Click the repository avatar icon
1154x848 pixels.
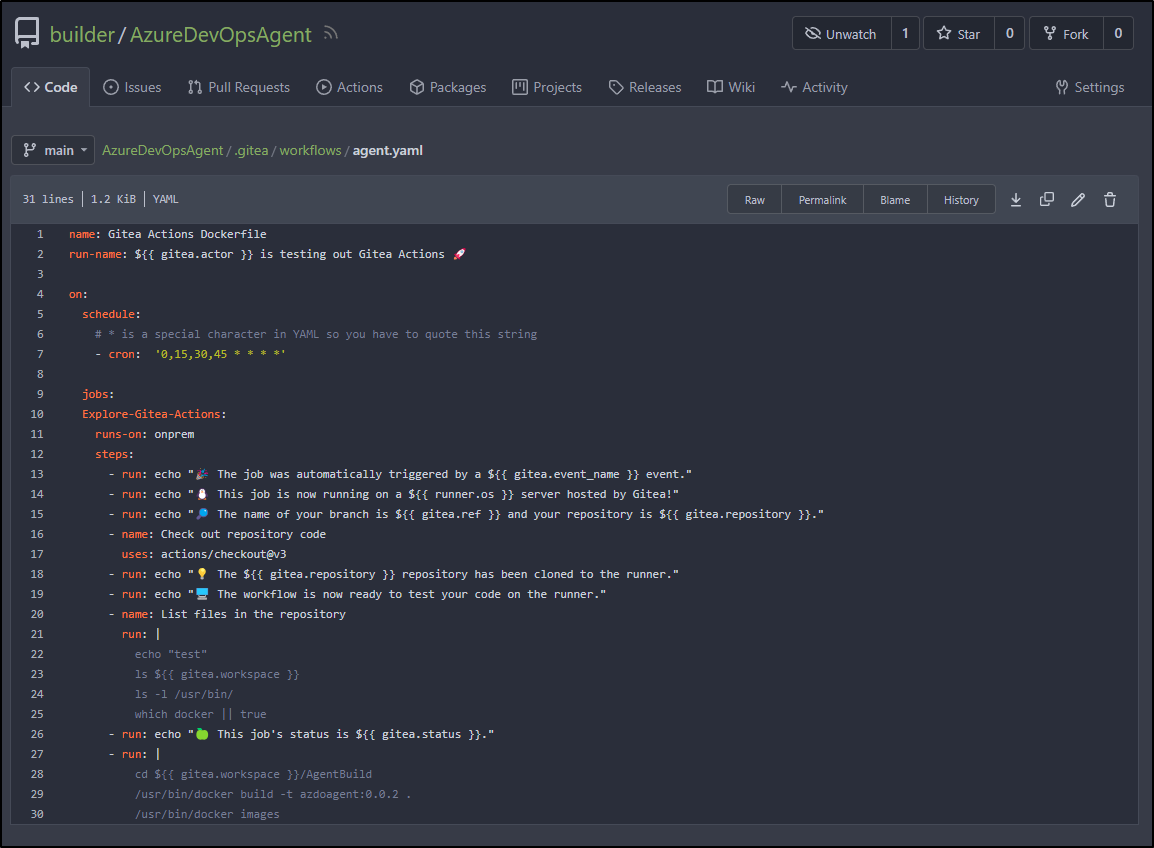click(27, 33)
